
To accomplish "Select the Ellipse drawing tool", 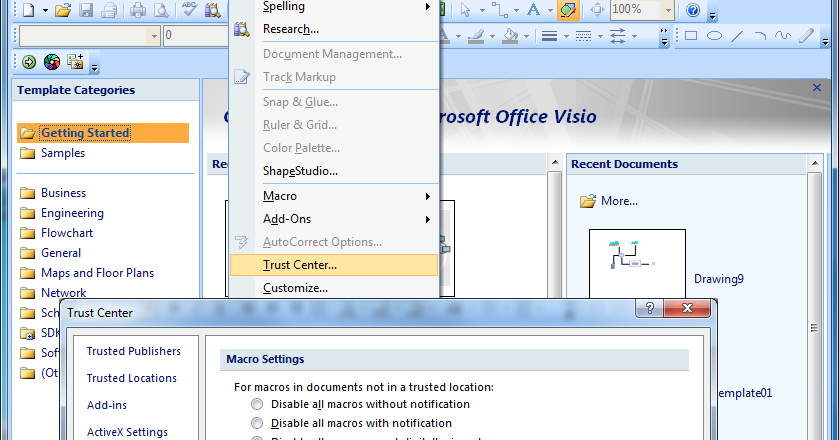I will tap(714, 36).
